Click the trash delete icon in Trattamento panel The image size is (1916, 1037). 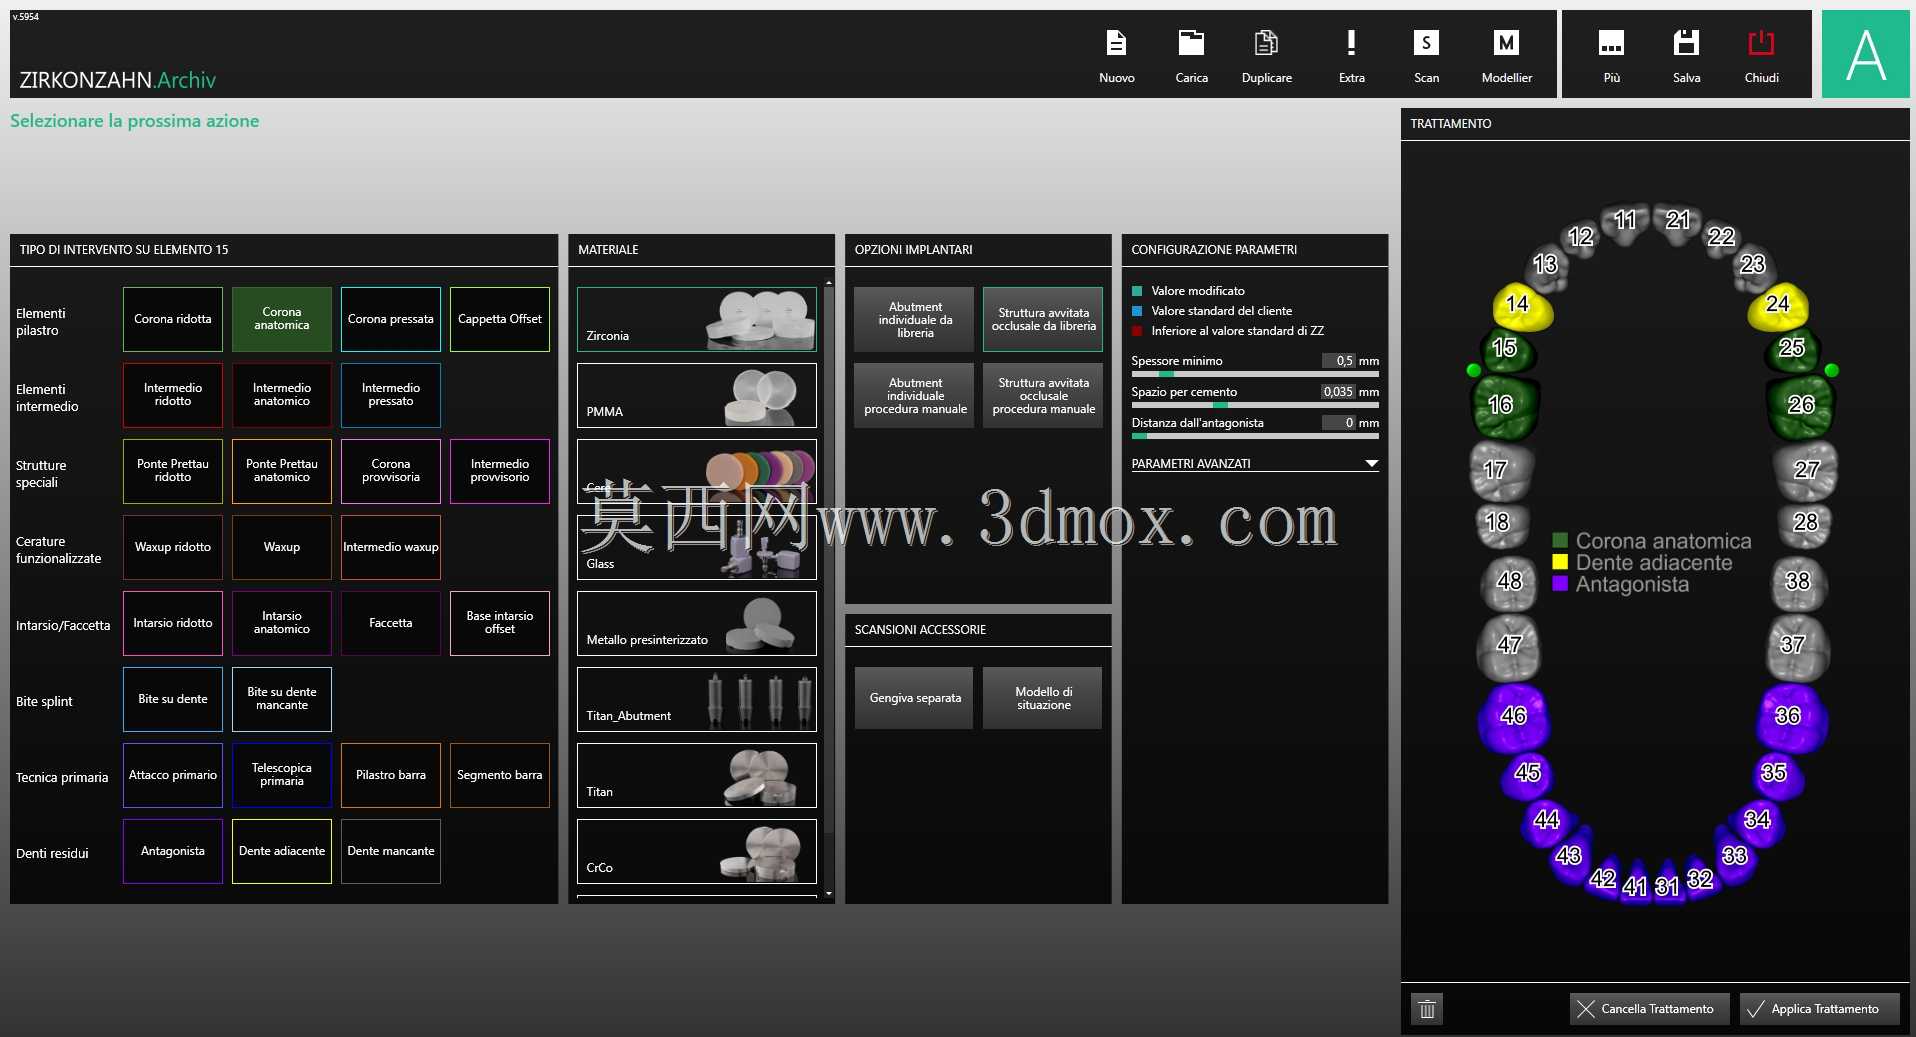pos(1427,1009)
